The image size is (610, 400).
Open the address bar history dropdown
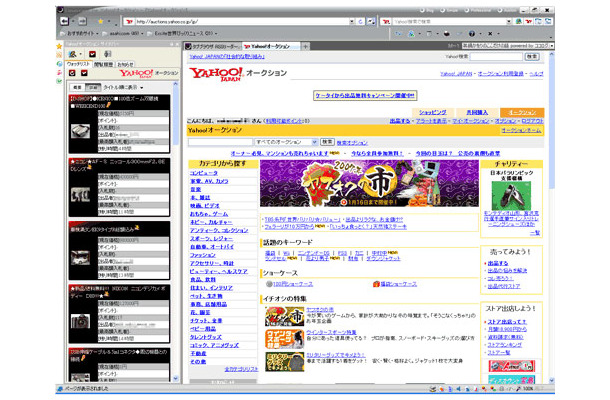352,21
